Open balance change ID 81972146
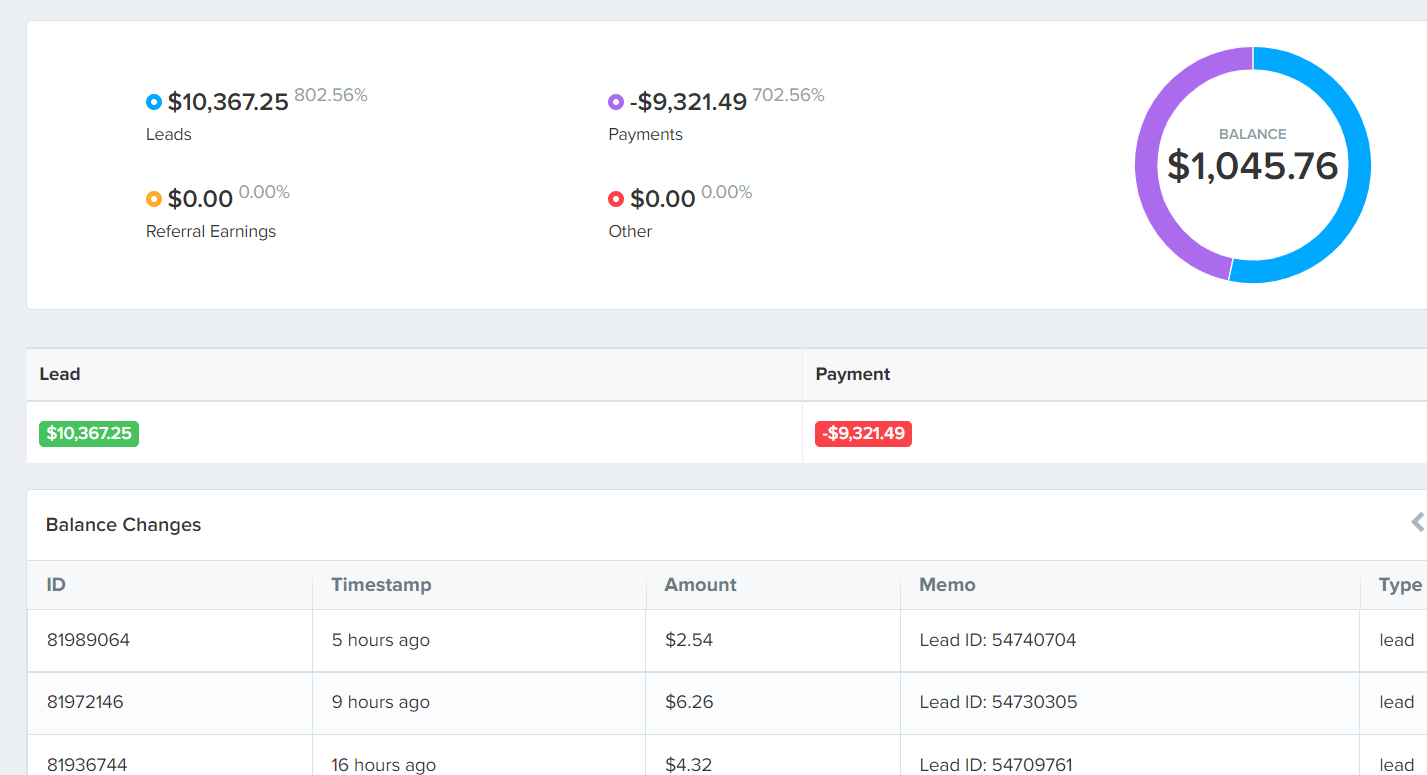Image resolution: width=1427 pixels, height=775 pixels. pyautogui.click(x=85, y=702)
